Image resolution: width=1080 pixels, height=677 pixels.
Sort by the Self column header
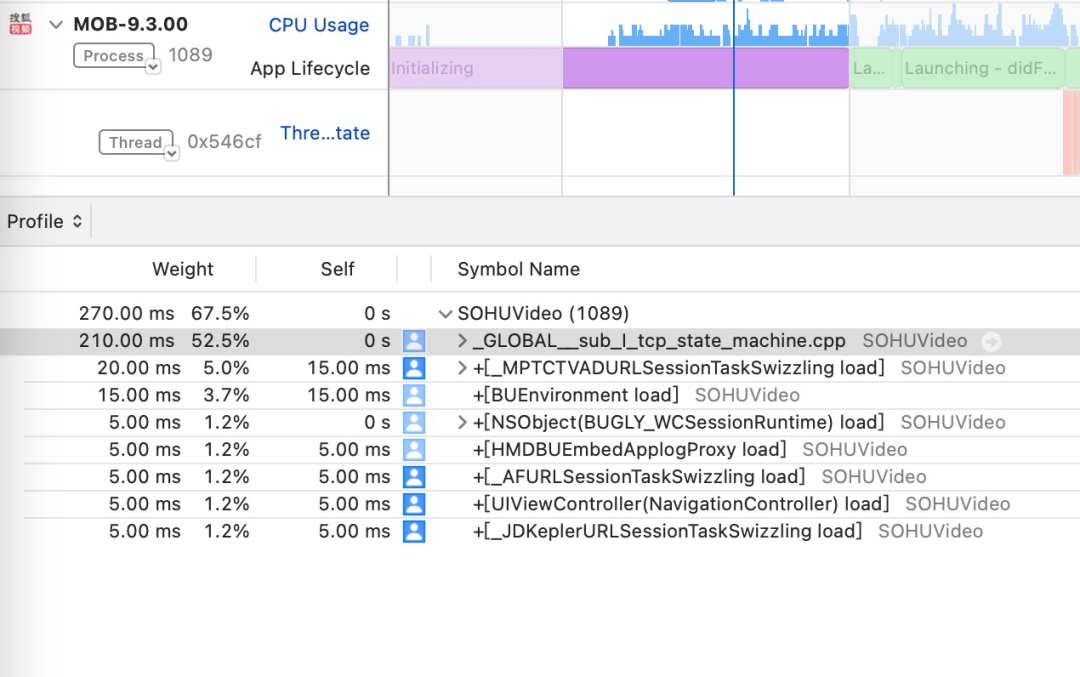click(338, 269)
